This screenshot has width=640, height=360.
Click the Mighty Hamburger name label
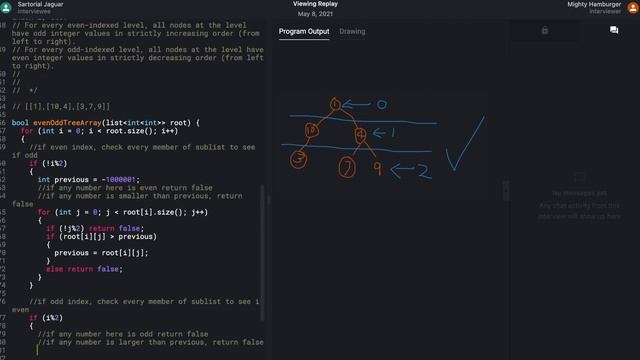(x=594, y=4)
